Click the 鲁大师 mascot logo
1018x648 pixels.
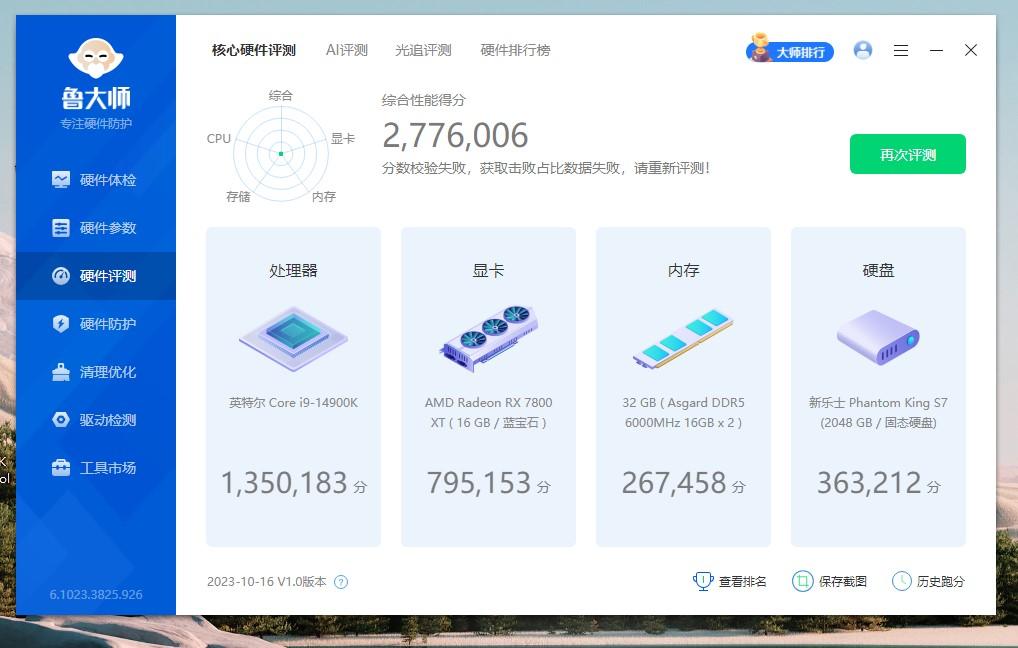(96, 58)
